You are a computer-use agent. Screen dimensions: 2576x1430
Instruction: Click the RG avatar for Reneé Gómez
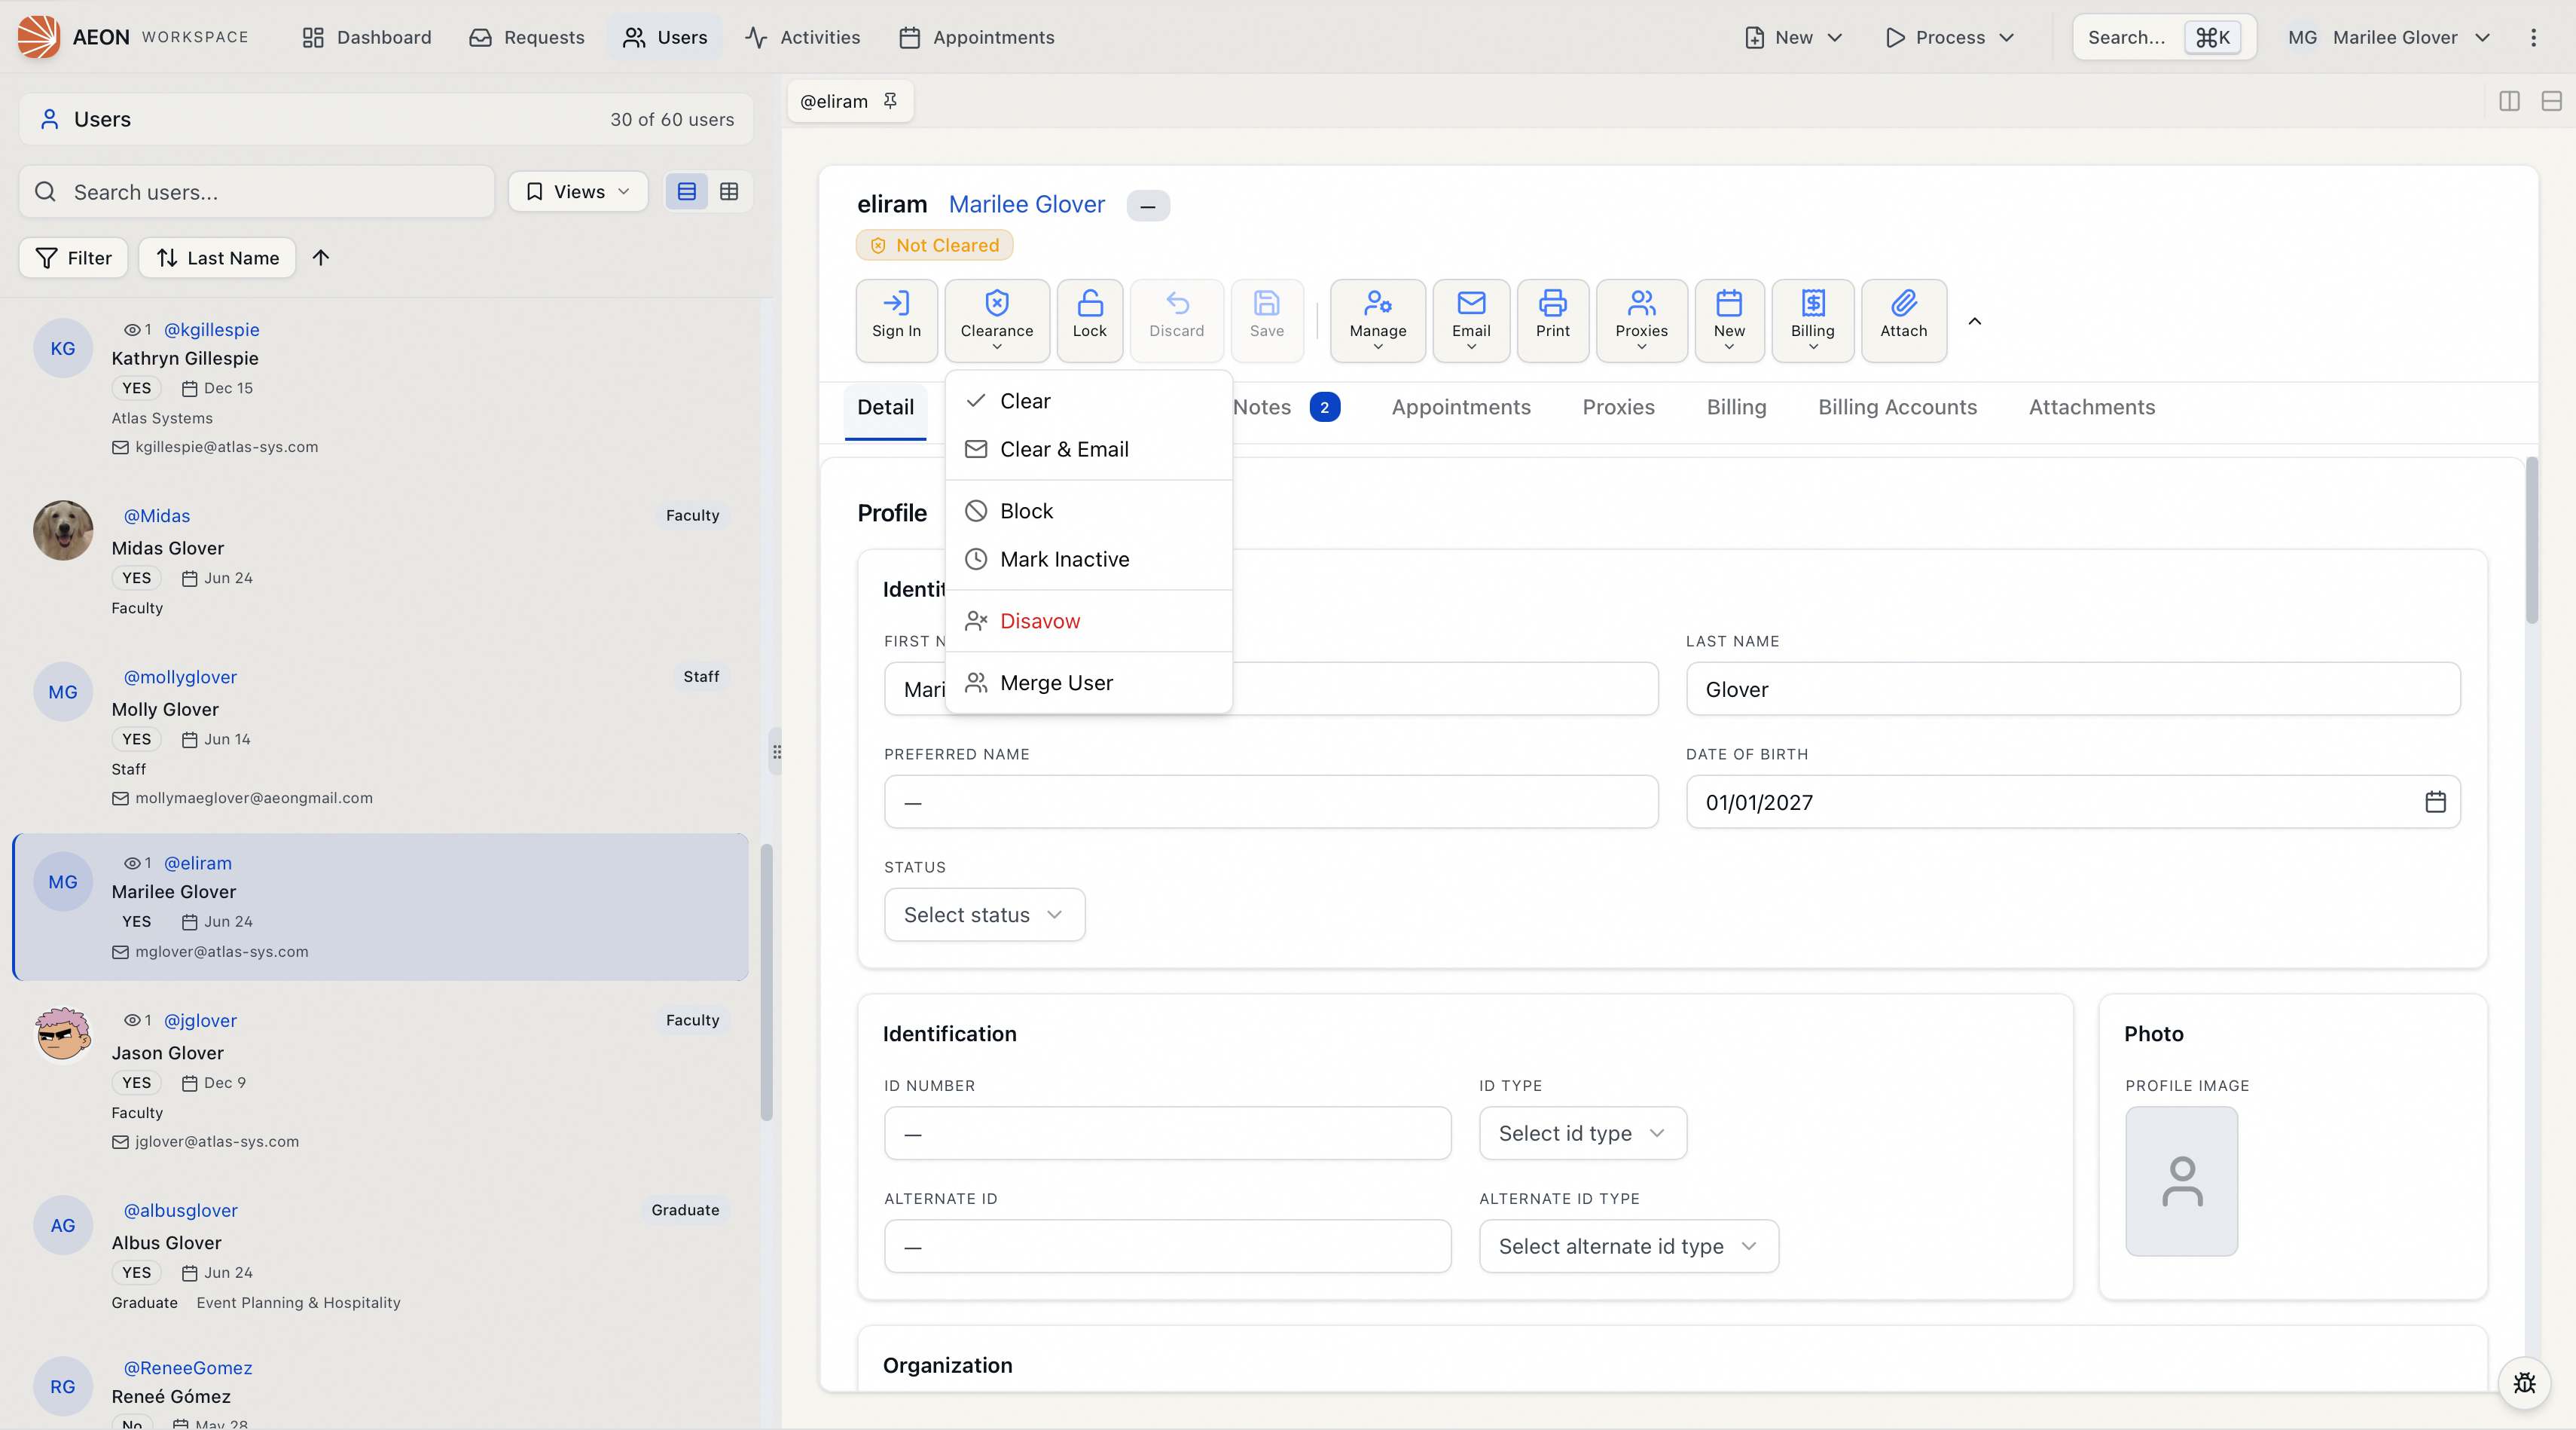[x=63, y=1386]
